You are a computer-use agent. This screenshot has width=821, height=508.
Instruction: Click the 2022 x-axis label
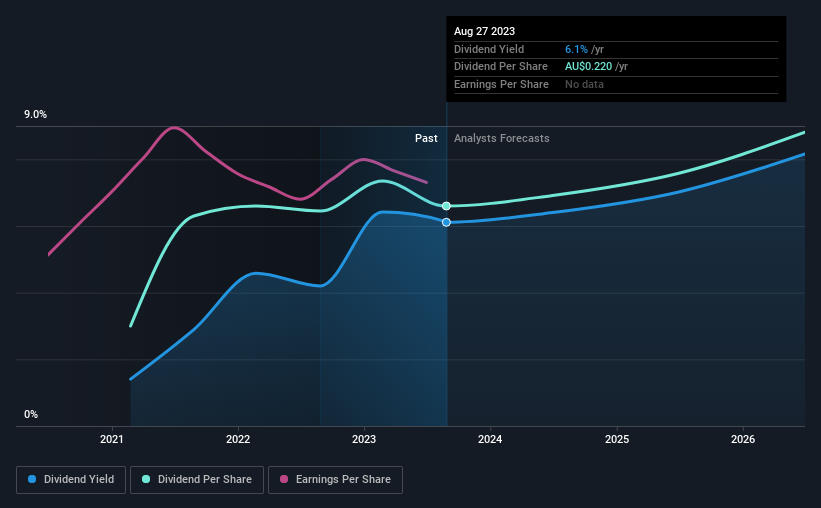point(238,439)
